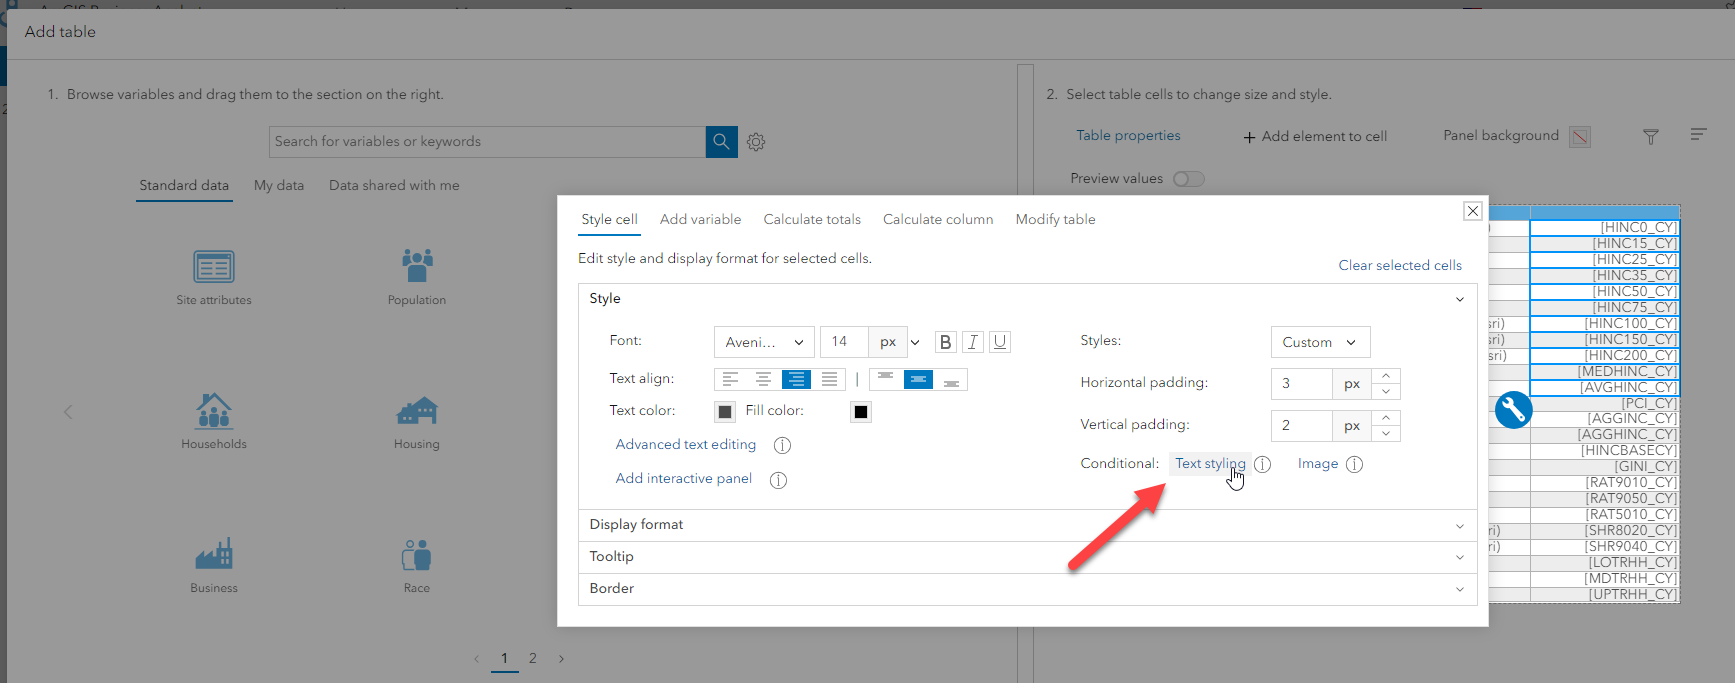Open the Styles dropdown set to Custom
Image resolution: width=1735 pixels, height=683 pixels.
(x=1319, y=342)
